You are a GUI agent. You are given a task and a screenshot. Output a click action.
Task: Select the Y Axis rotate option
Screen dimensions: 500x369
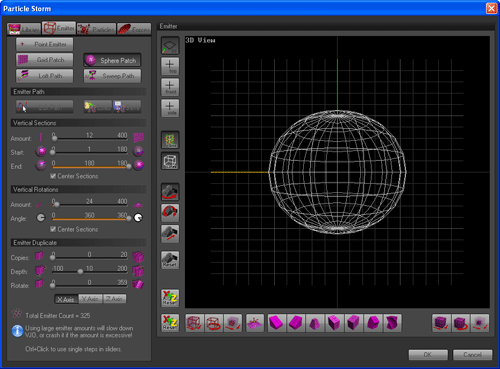[90, 299]
